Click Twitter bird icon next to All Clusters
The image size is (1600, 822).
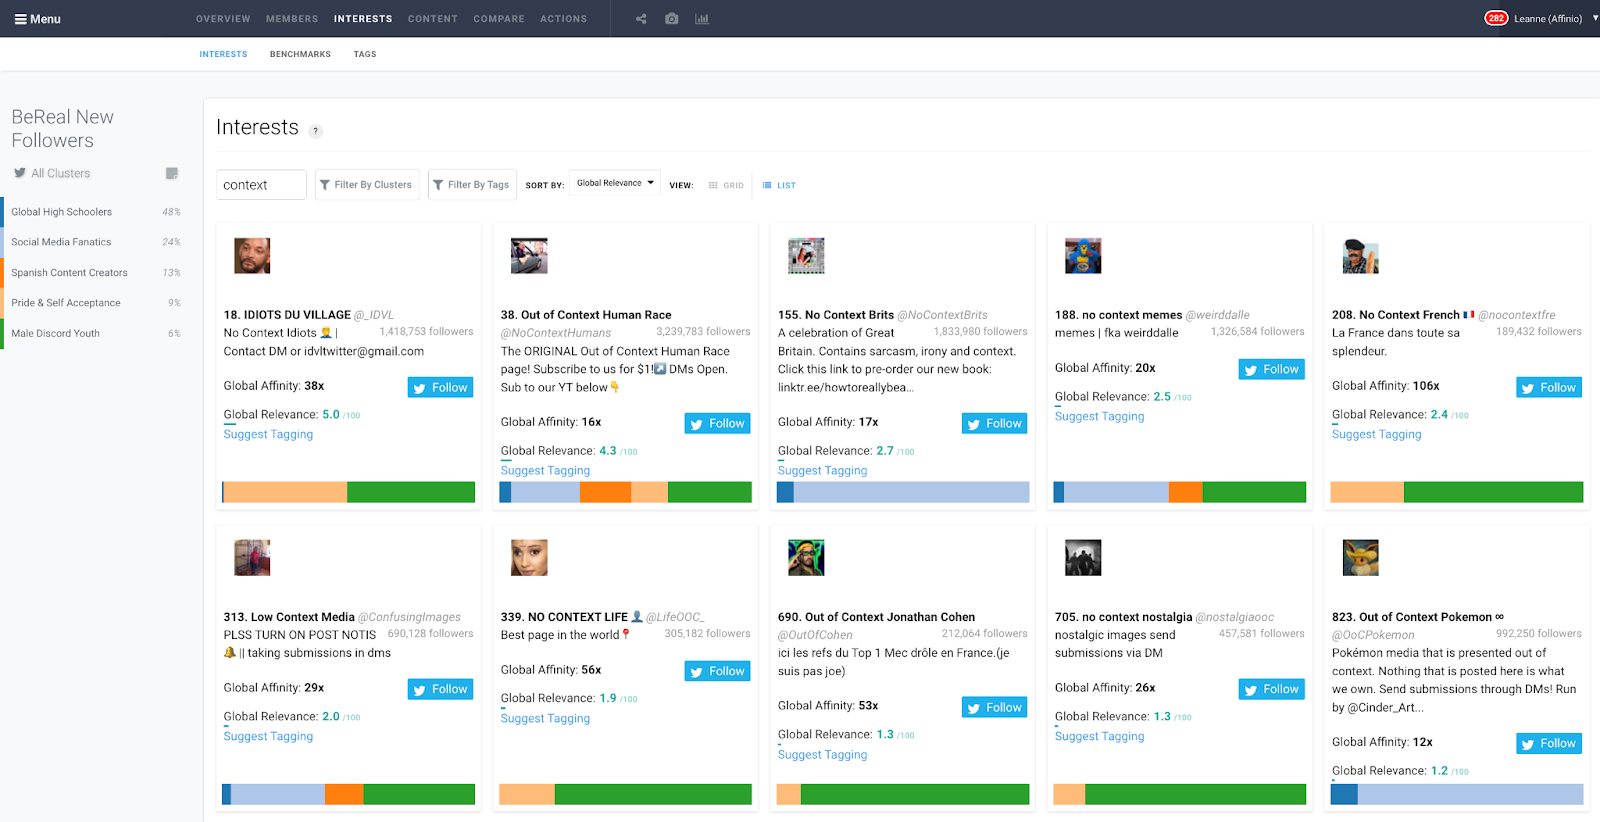tap(20, 173)
